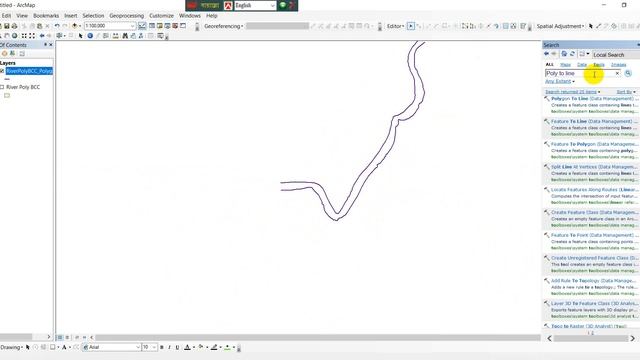Go back in the Search window

pyautogui.click(x=547, y=54)
